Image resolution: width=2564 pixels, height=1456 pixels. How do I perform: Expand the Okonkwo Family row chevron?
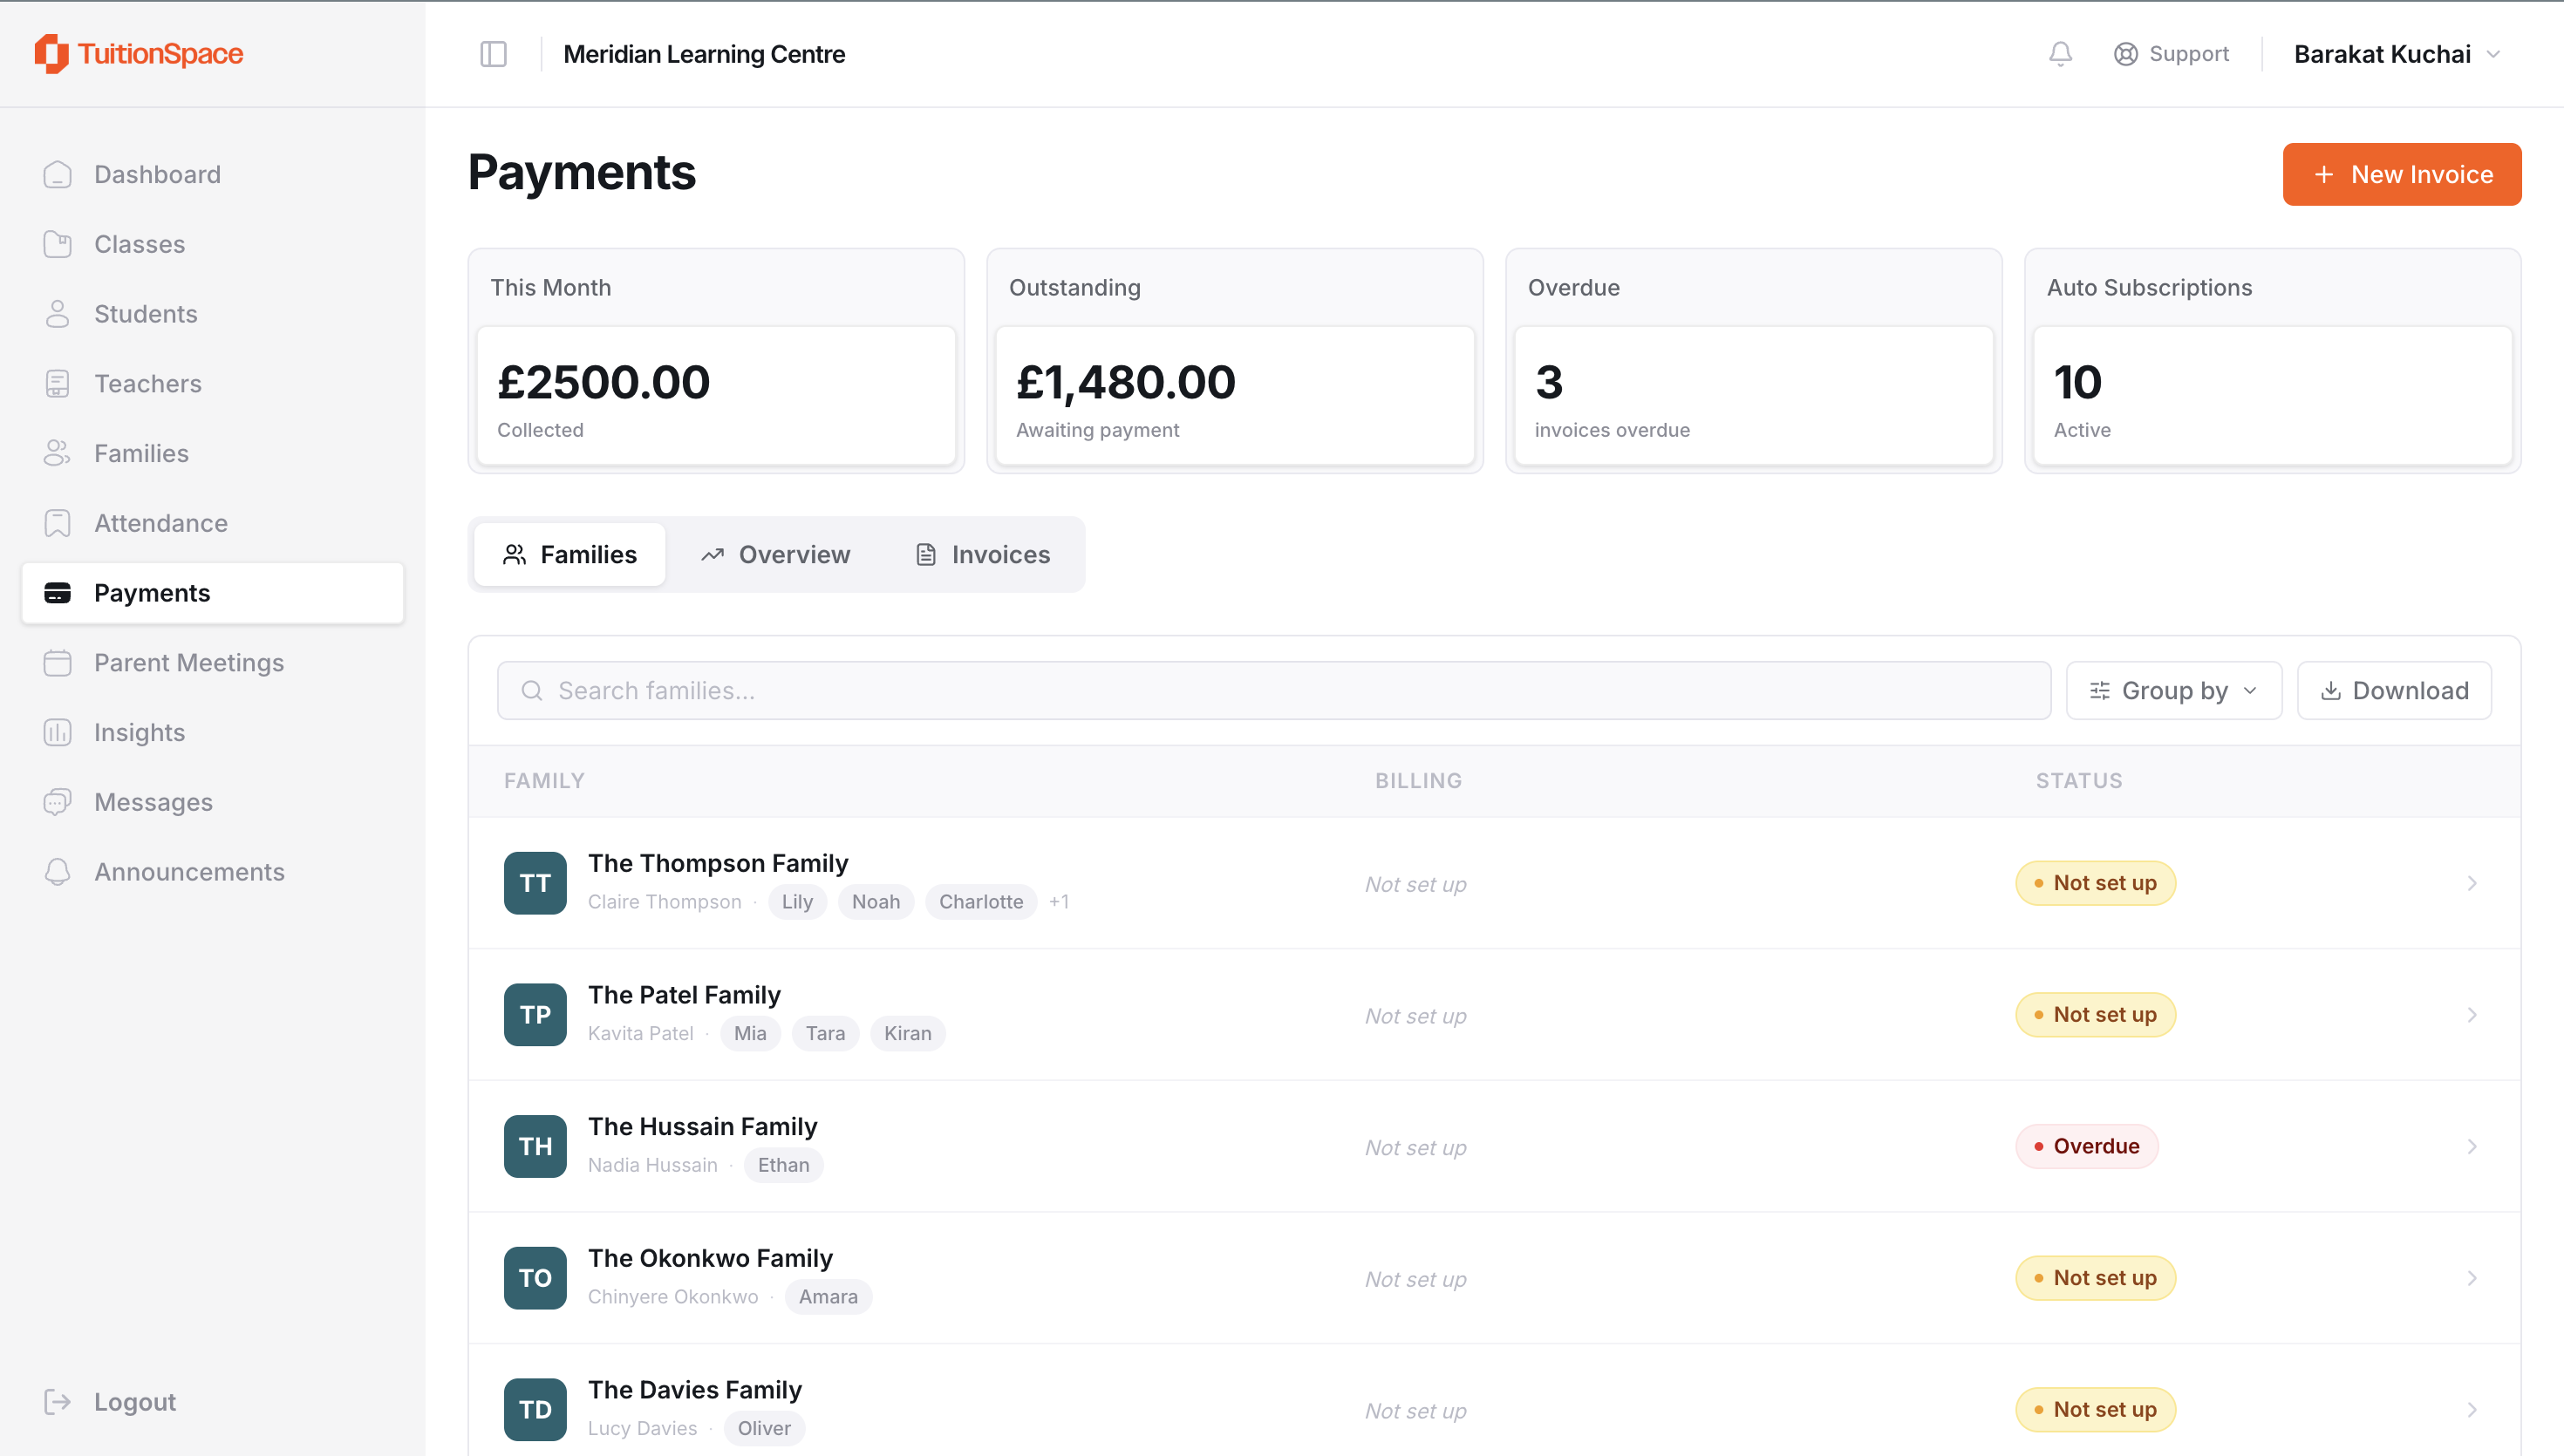click(2472, 1278)
